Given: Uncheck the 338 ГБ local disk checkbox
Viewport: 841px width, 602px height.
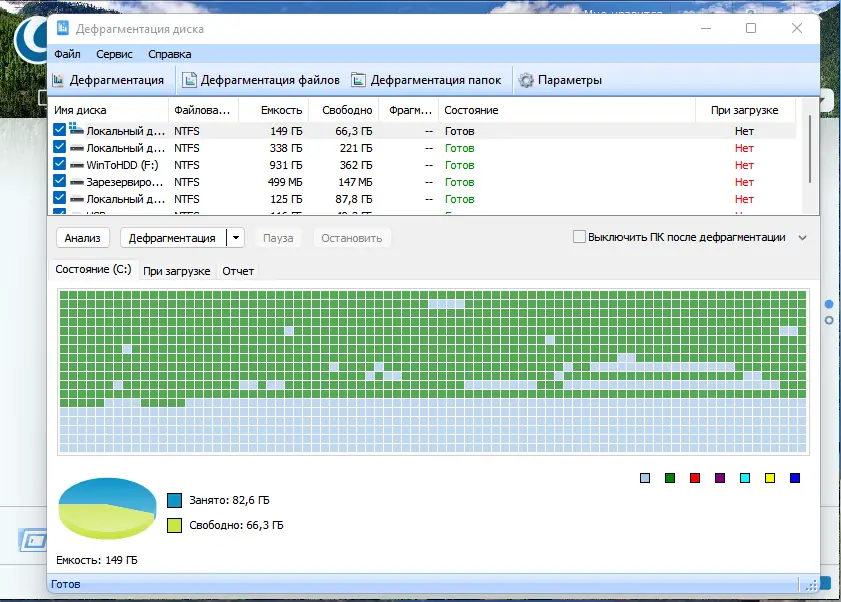Looking at the screenshot, I should coord(60,146).
